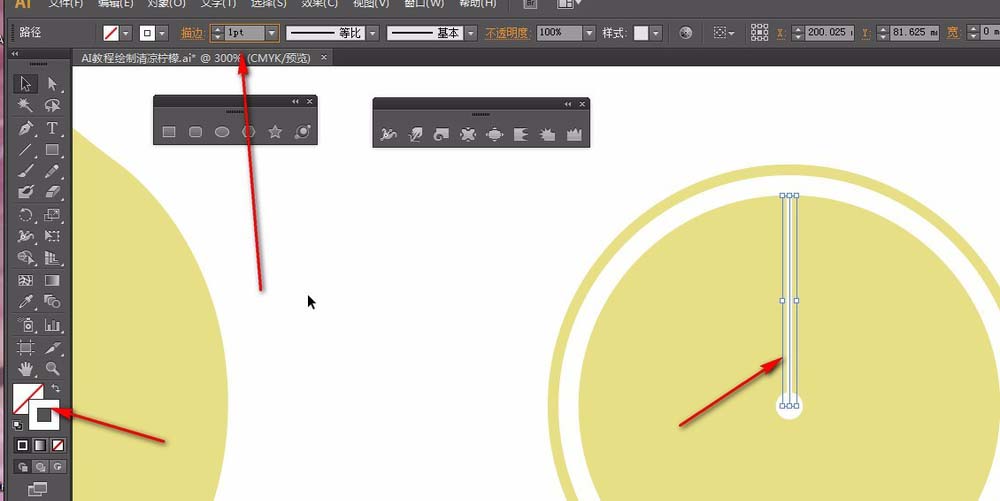
Task: Enable Draw Inside mode
Action: click(58, 467)
